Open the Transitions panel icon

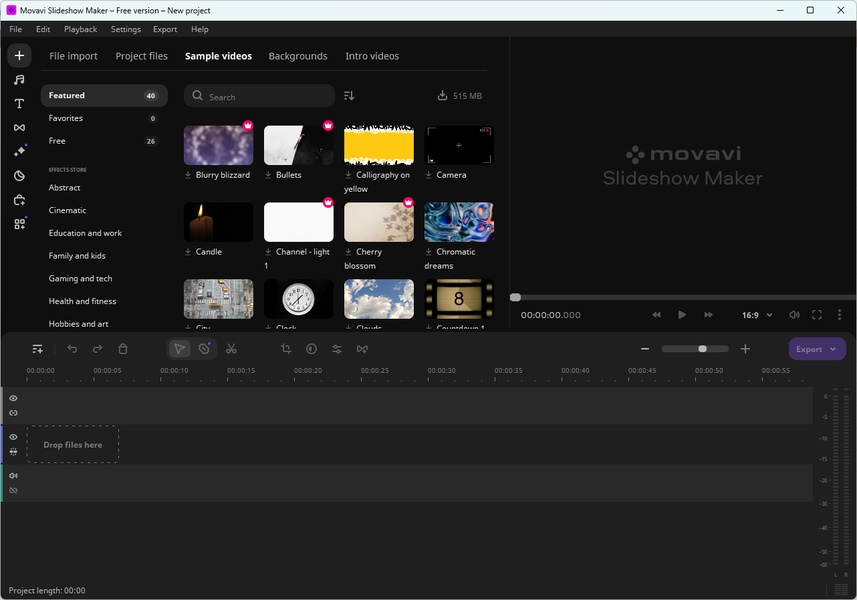19,127
